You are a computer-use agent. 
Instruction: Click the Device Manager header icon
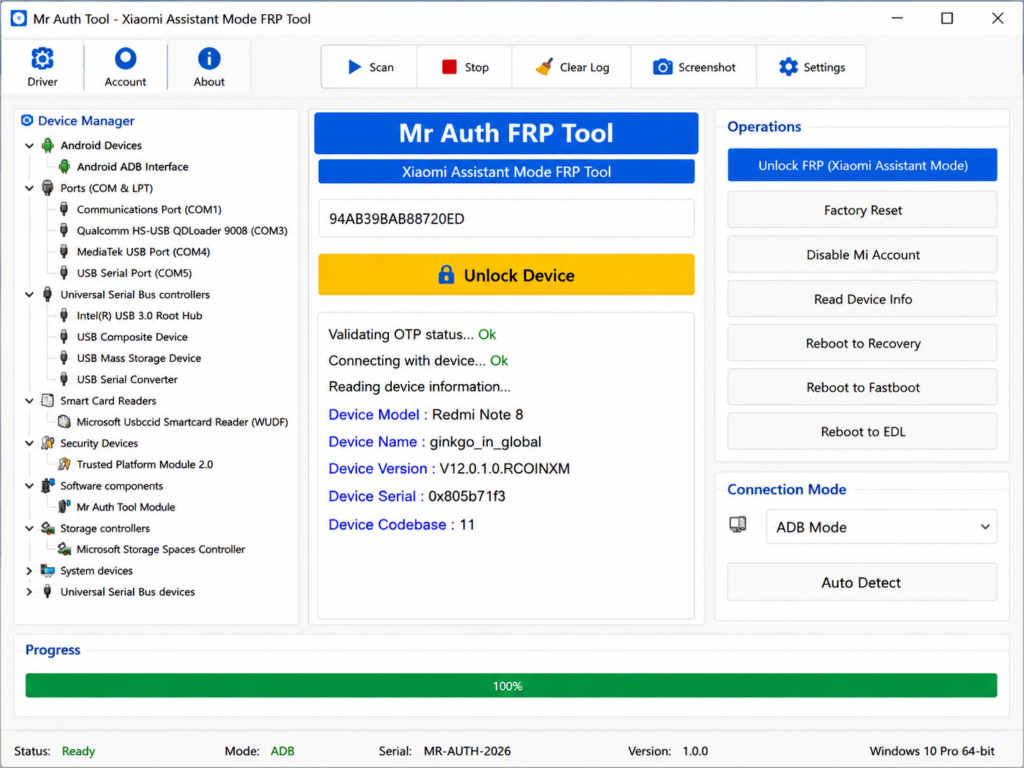[27, 120]
